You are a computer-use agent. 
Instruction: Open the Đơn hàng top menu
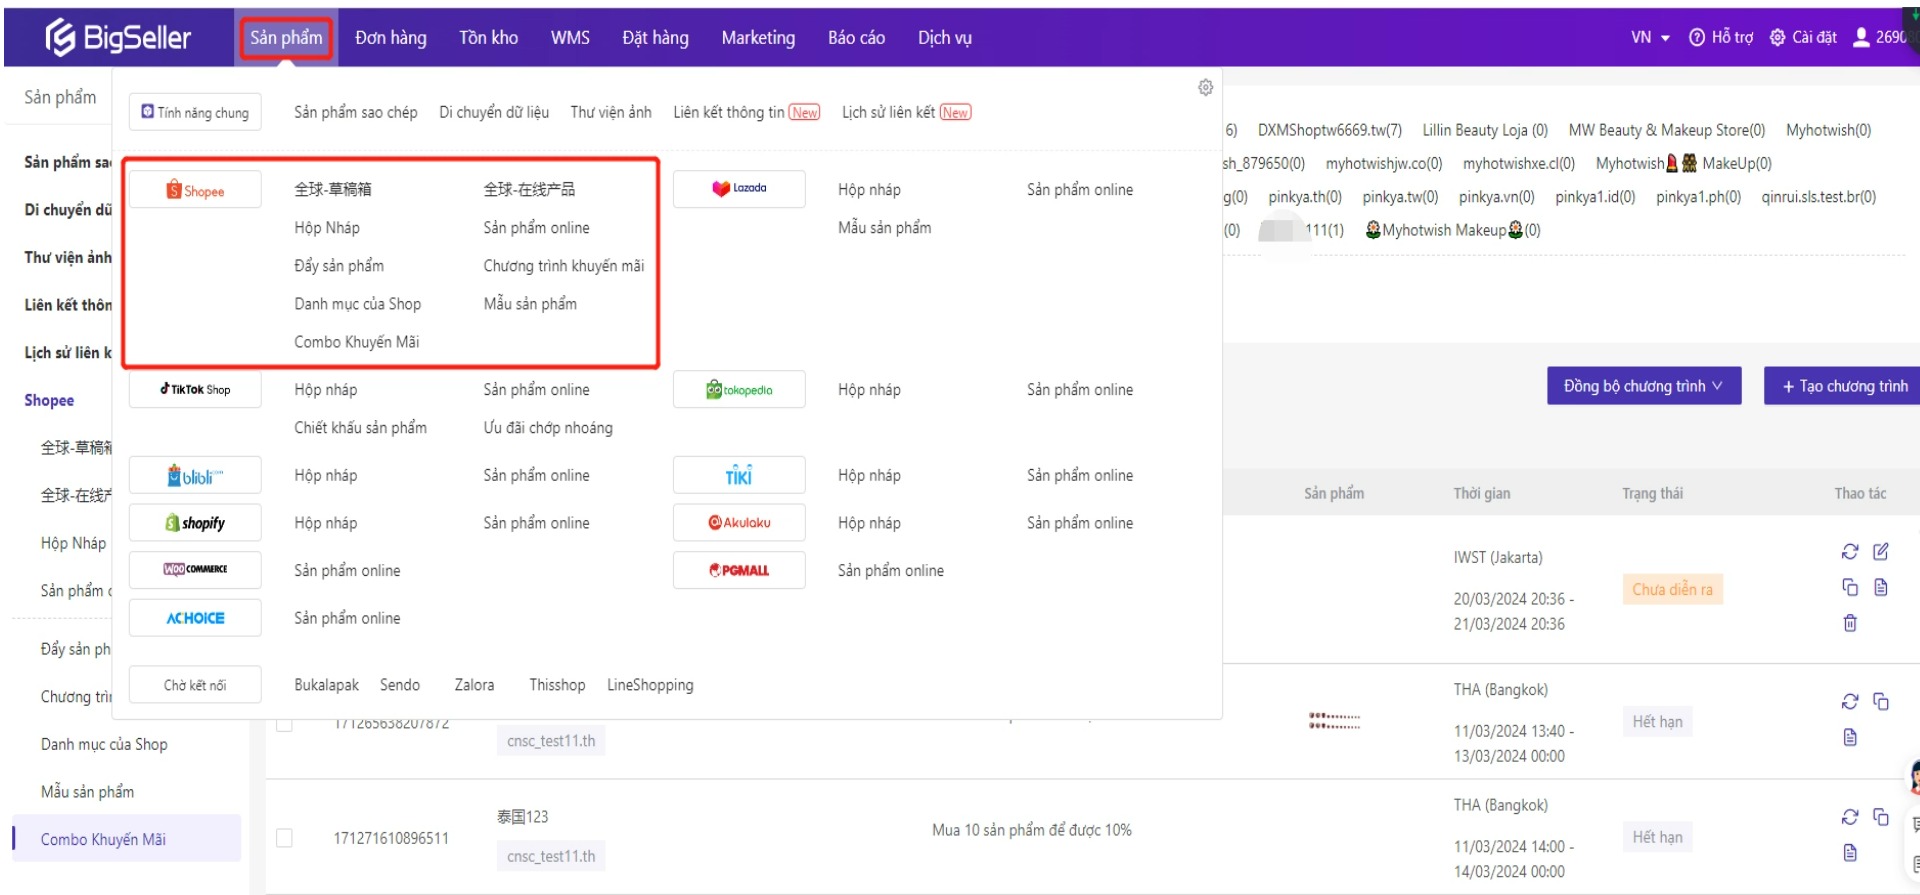click(x=391, y=38)
